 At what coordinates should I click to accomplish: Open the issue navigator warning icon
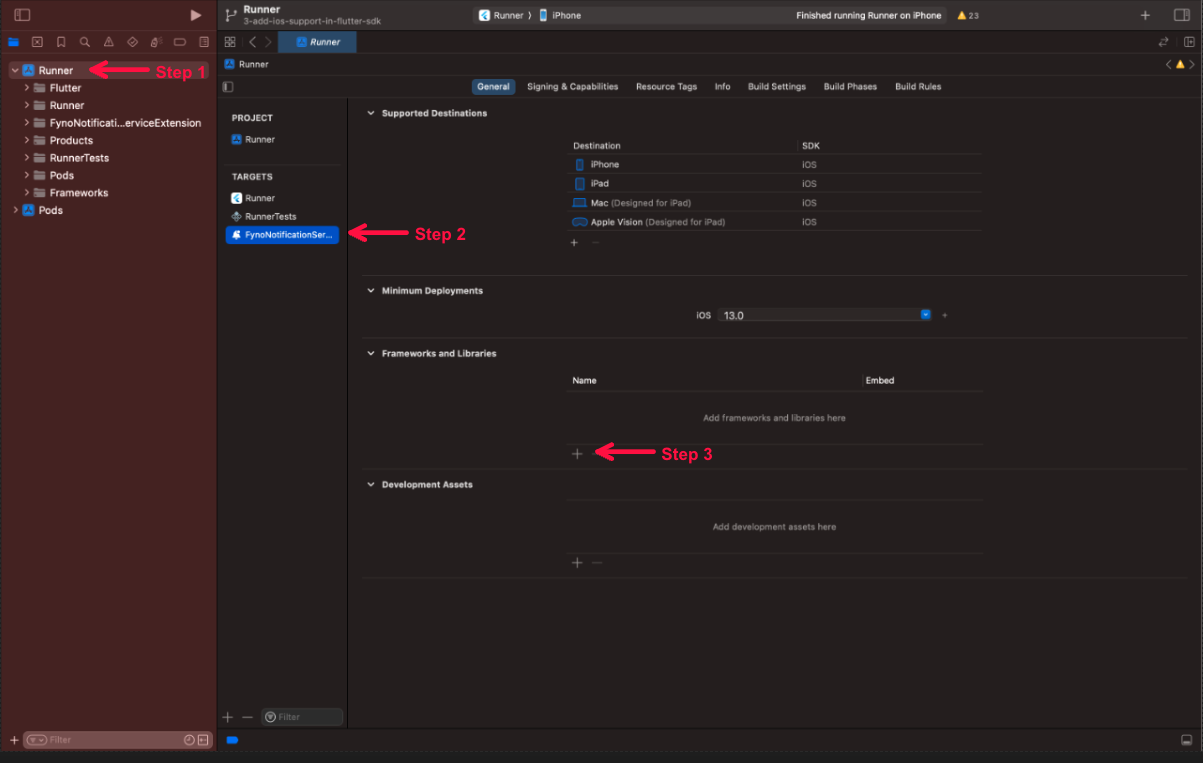tap(109, 42)
